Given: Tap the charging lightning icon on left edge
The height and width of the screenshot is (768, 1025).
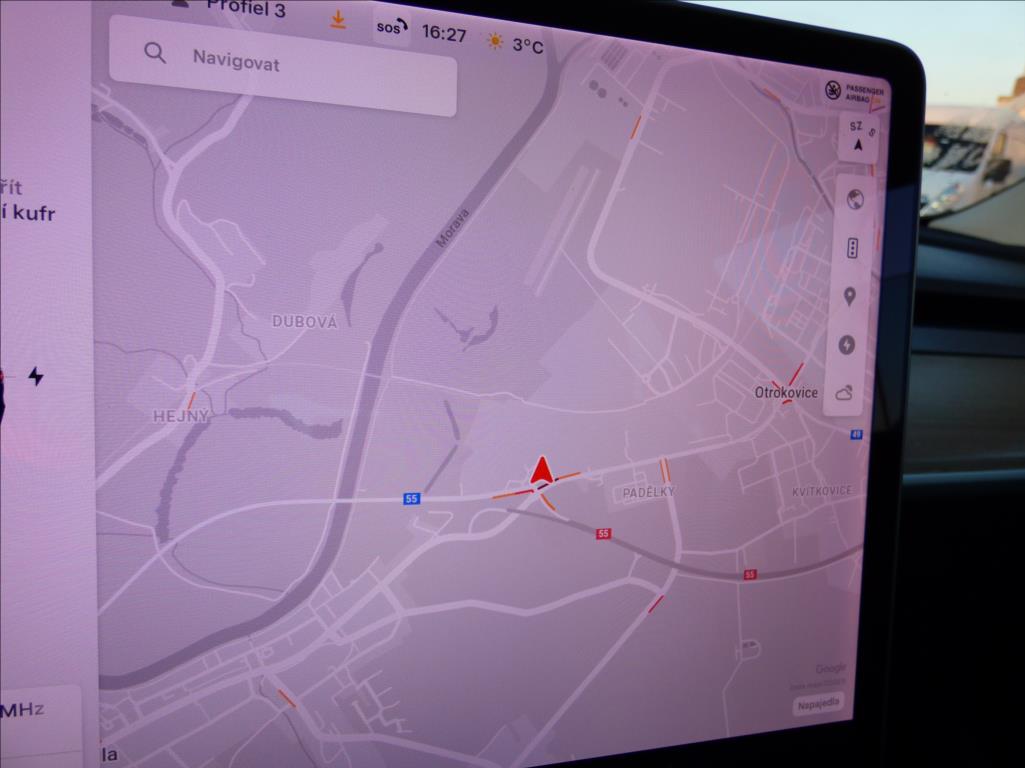Looking at the screenshot, I should (36, 375).
